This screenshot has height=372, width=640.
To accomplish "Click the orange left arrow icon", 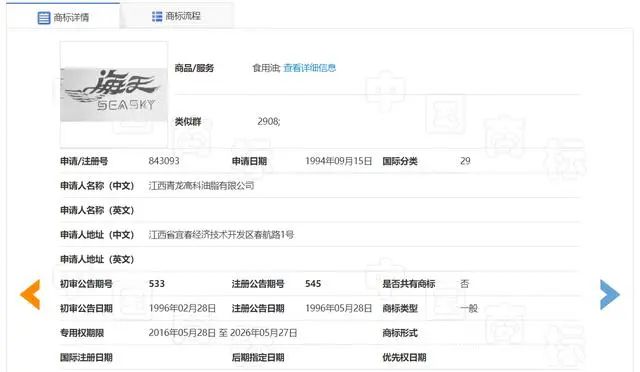I will pos(30,294).
